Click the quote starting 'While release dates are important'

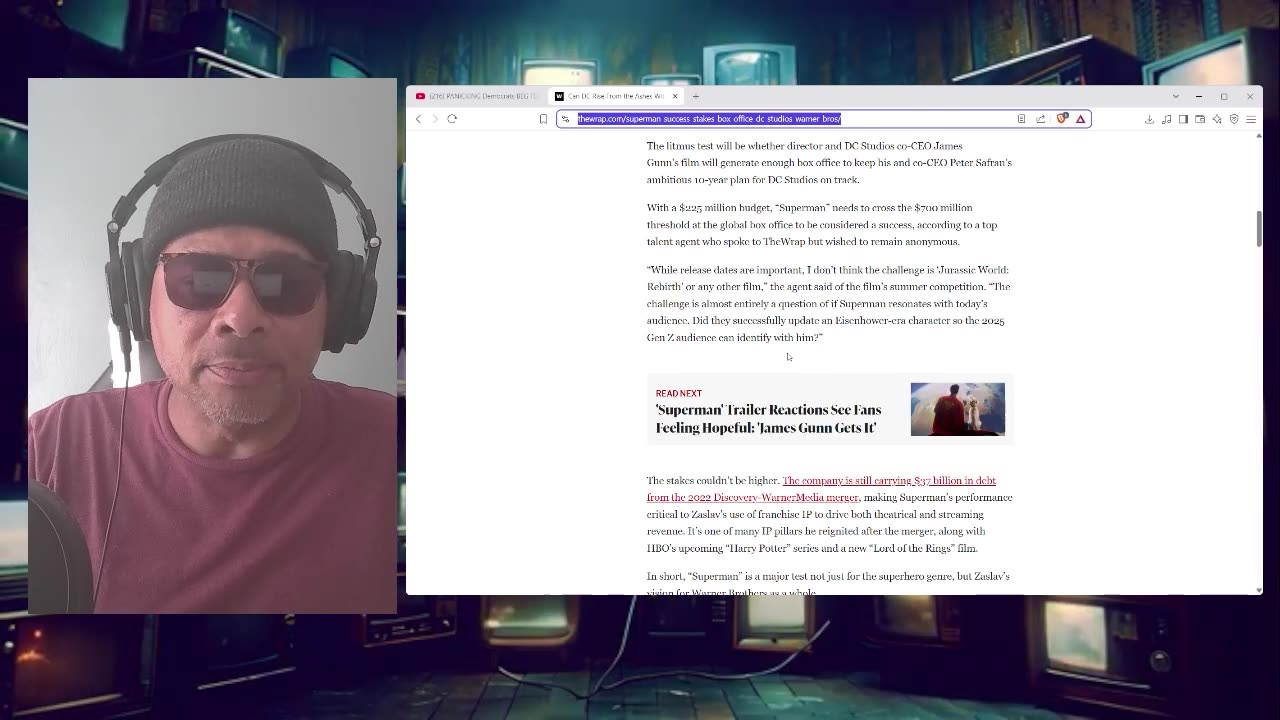pos(828,304)
